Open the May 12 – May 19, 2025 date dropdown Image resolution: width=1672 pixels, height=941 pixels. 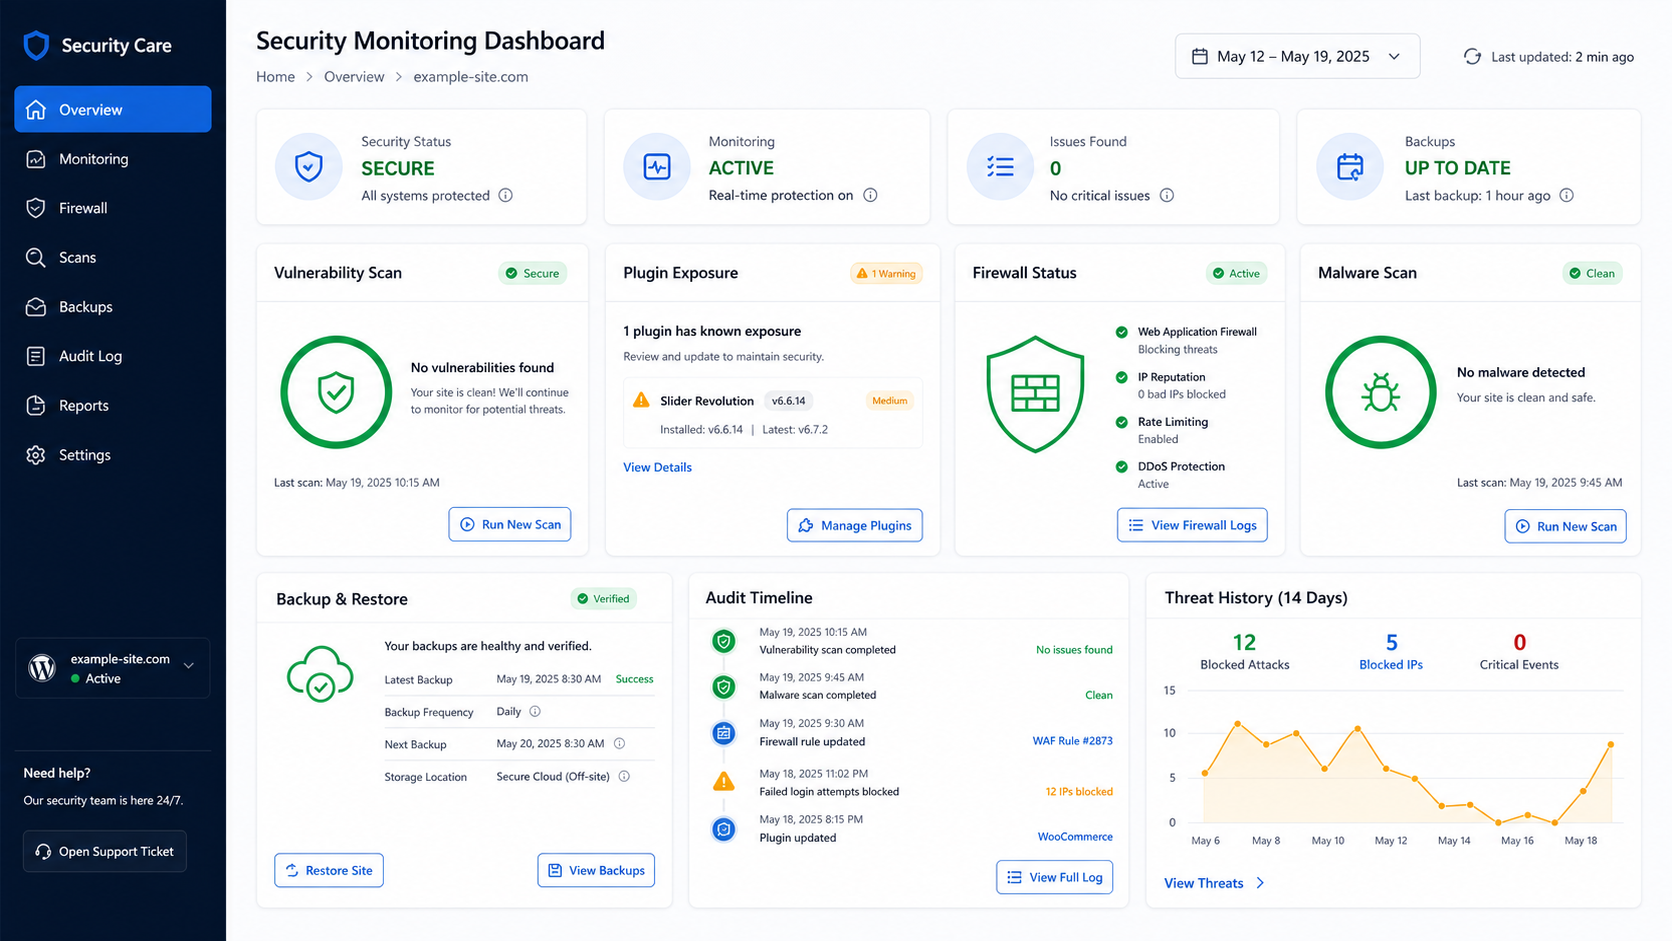(1297, 57)
